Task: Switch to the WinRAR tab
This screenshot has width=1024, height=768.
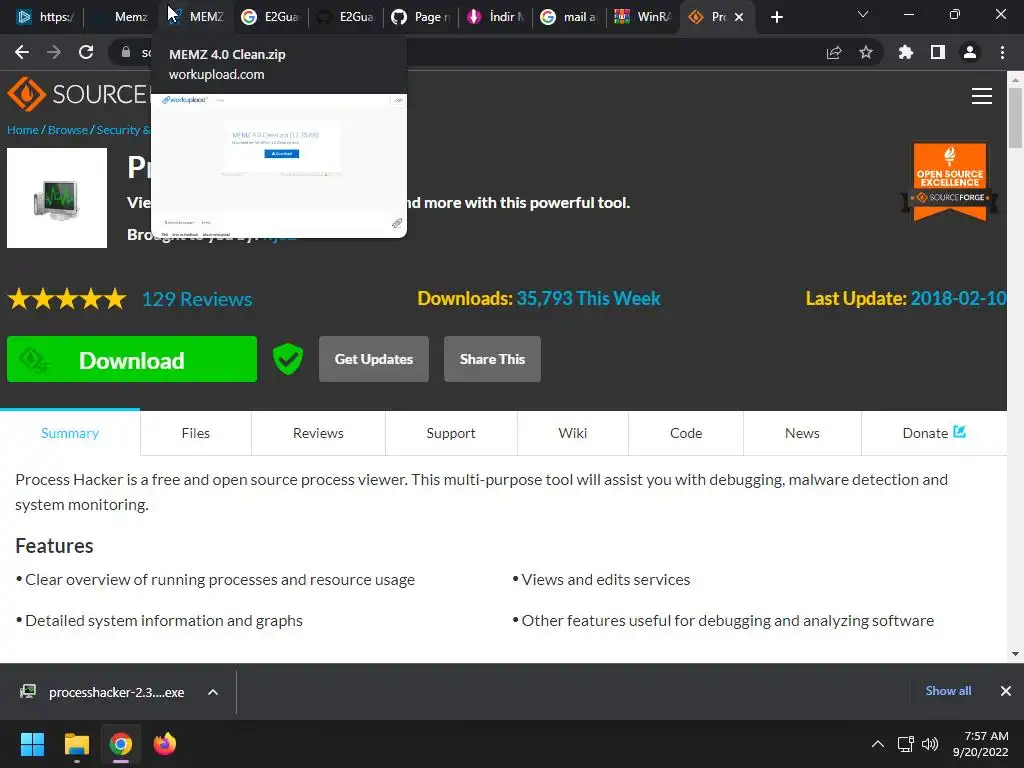Action: point(643,17)
